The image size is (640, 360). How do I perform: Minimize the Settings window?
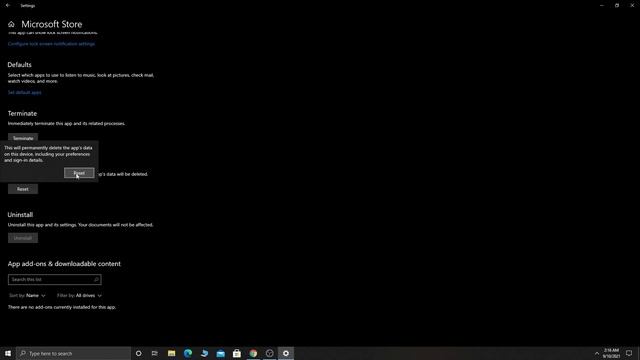pyautogui.click(x=602, y=6)
